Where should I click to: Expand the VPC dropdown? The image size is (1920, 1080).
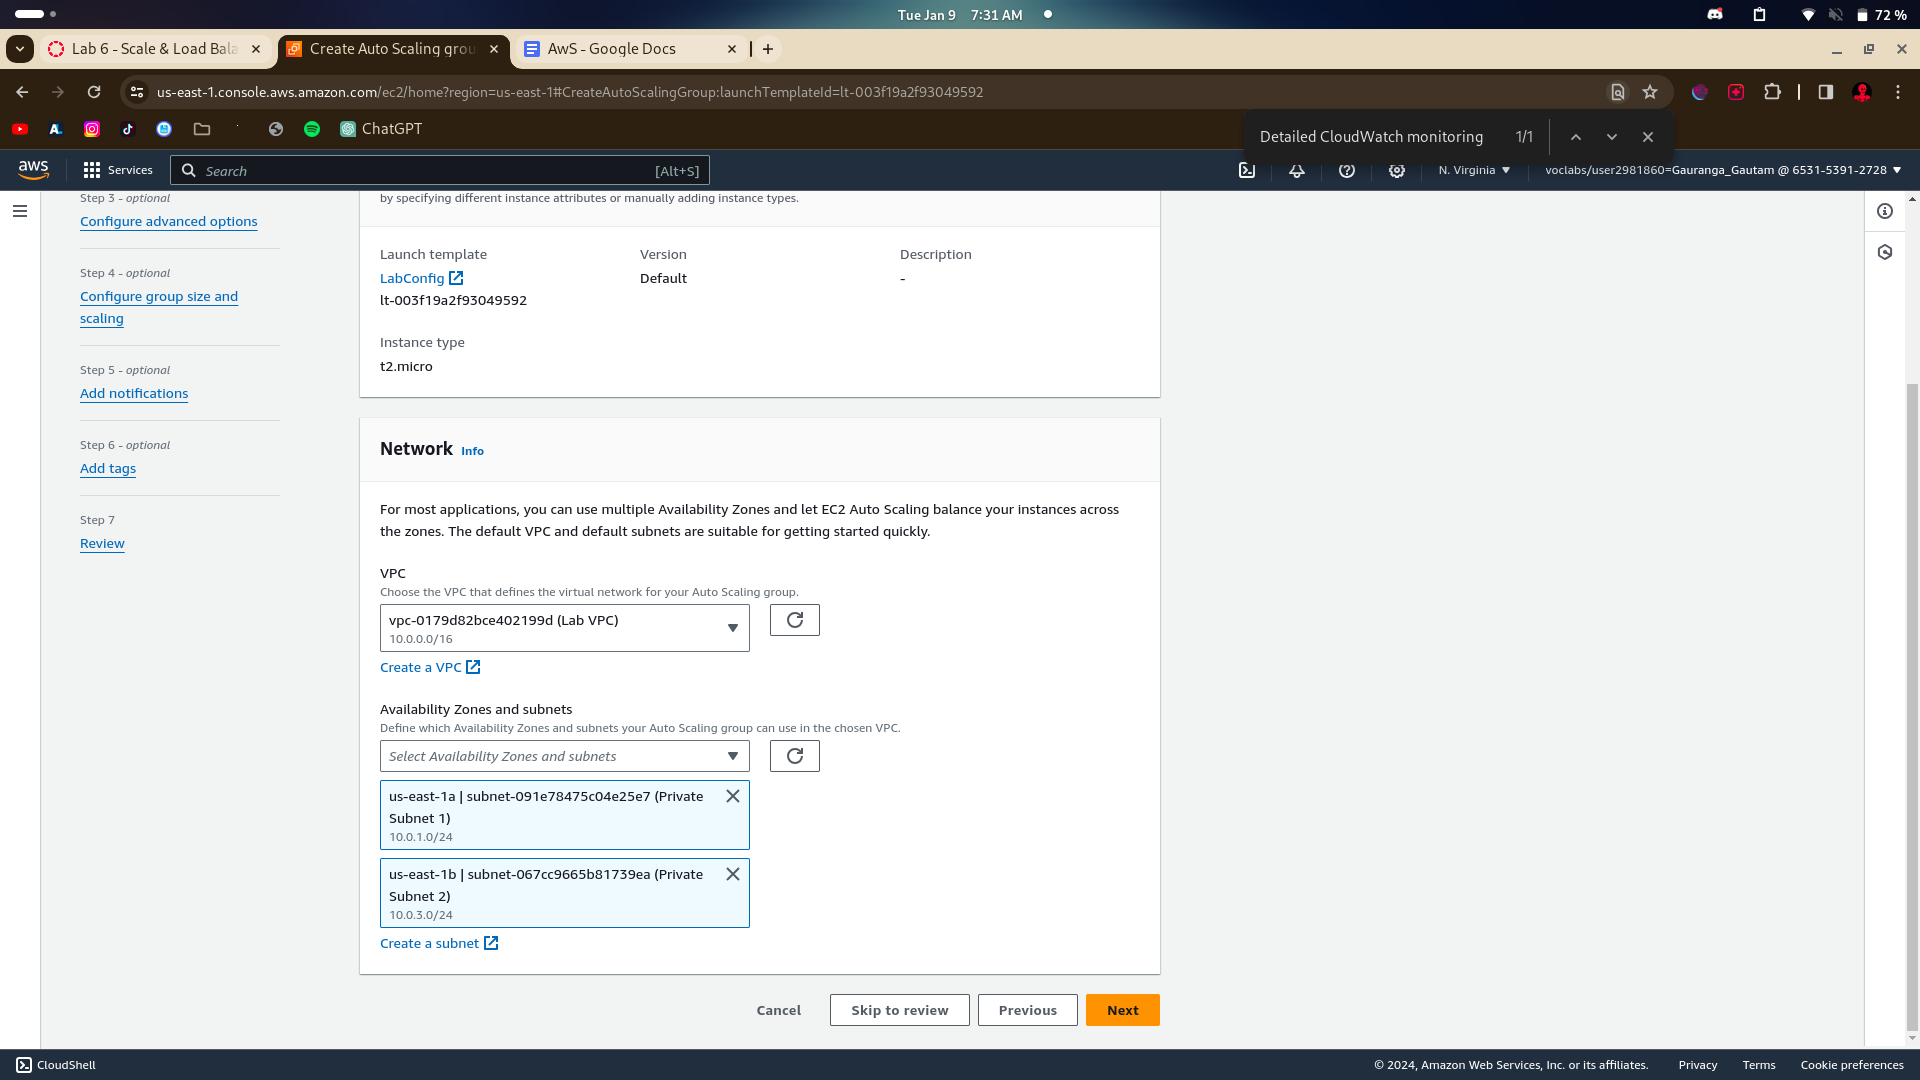564,628
